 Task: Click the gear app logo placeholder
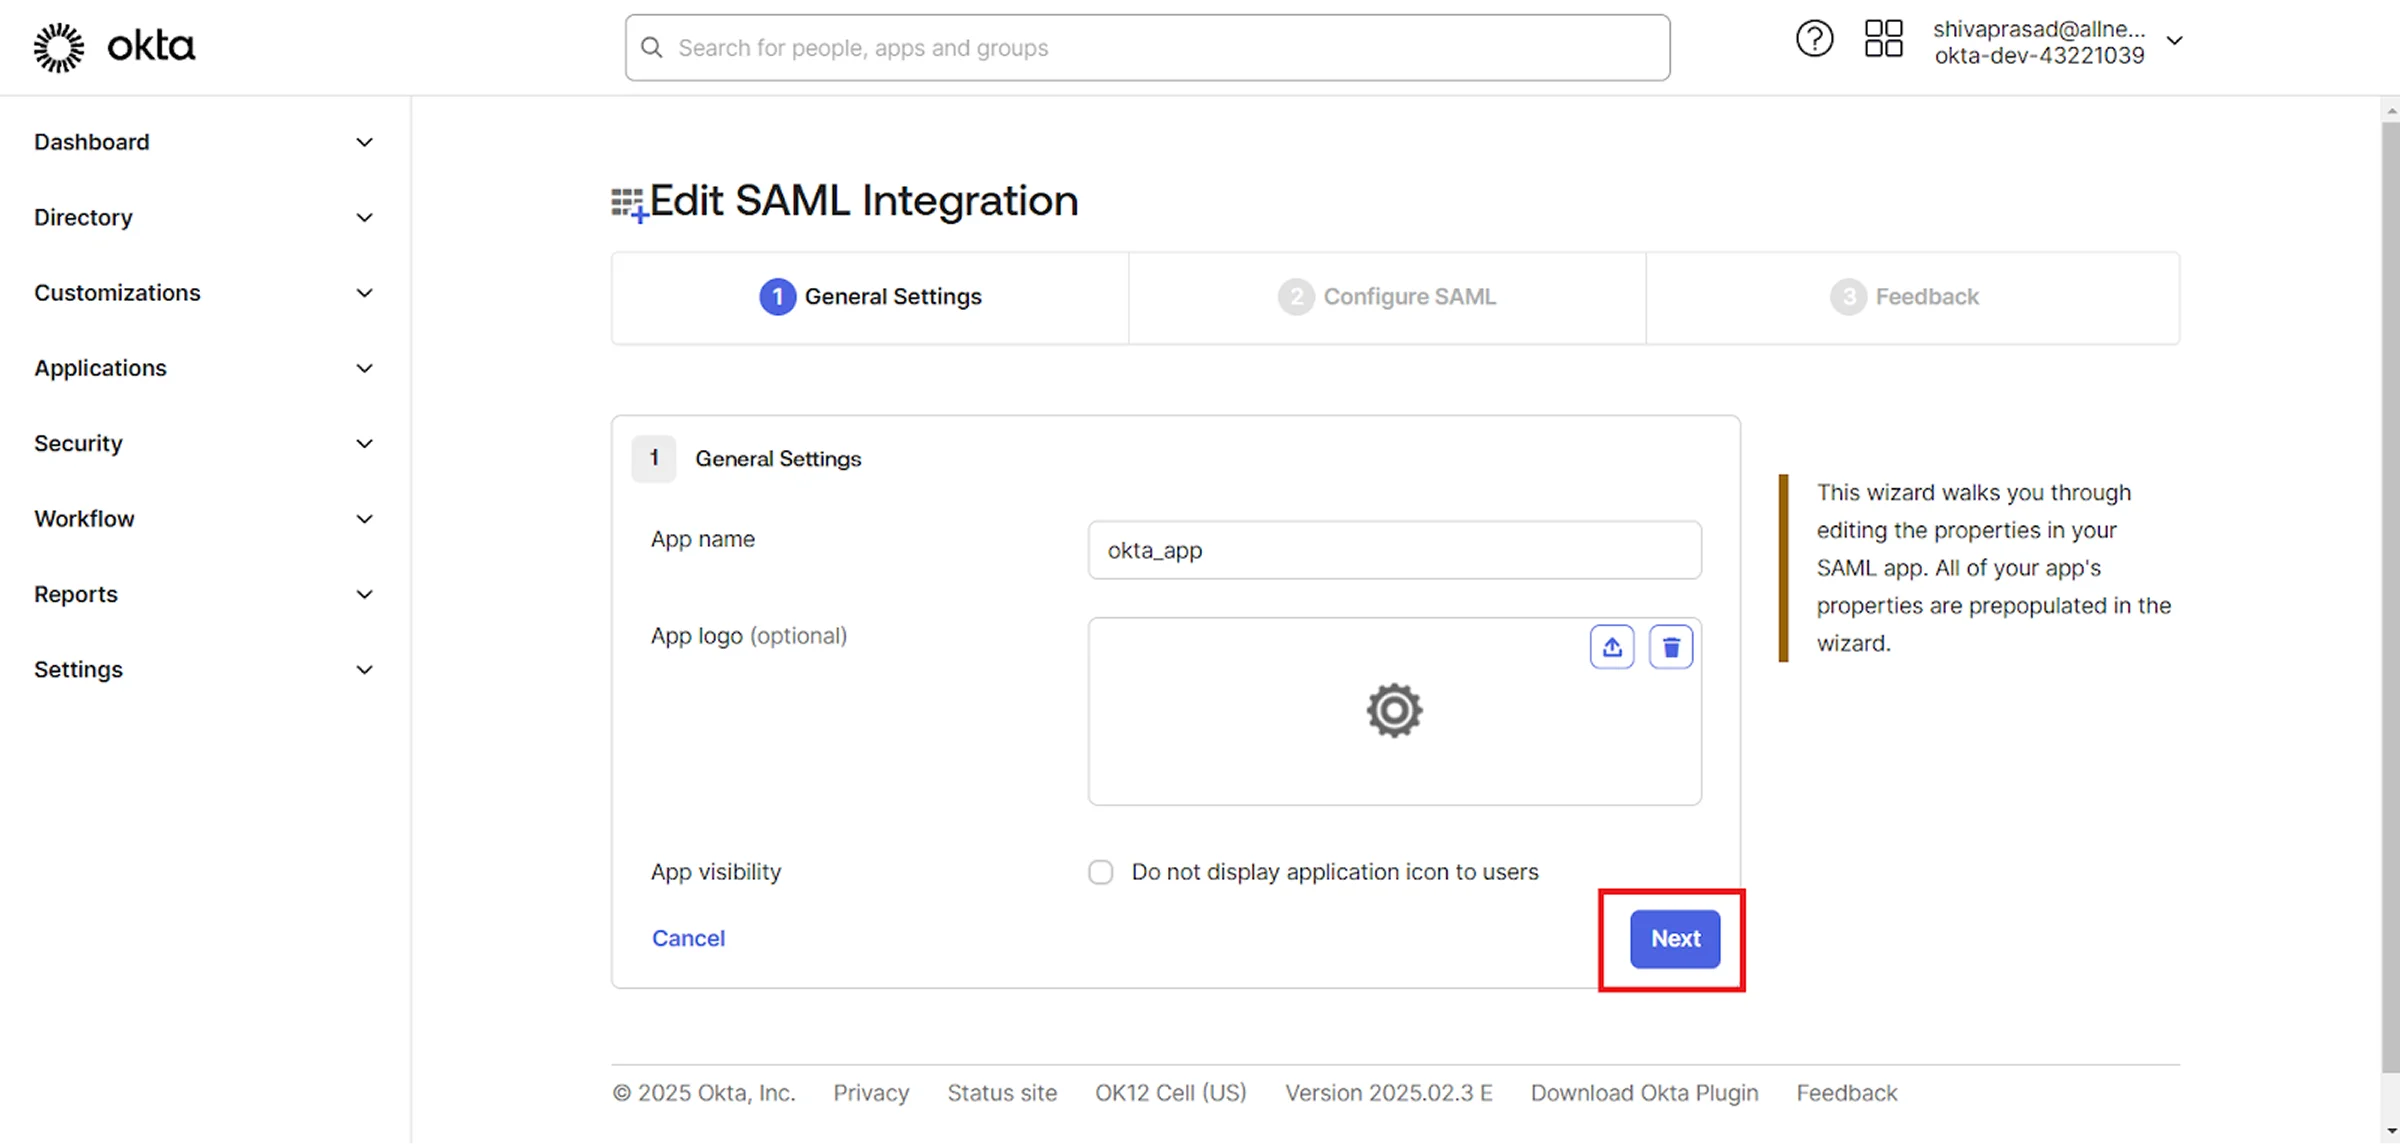(1394, 711)
